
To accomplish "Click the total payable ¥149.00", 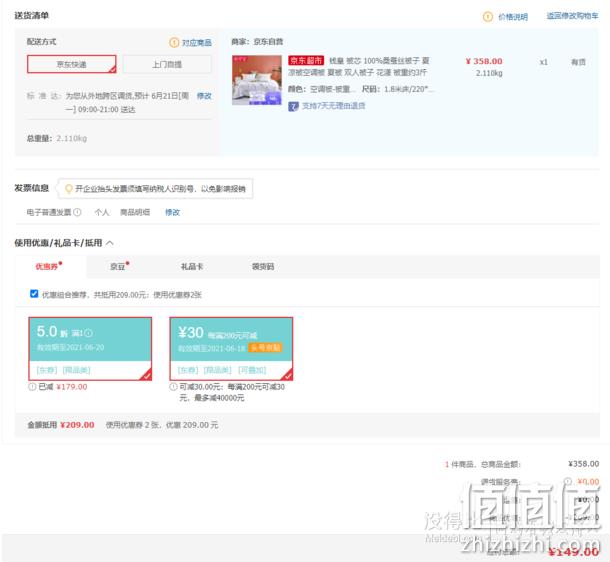I will (573, 551).
